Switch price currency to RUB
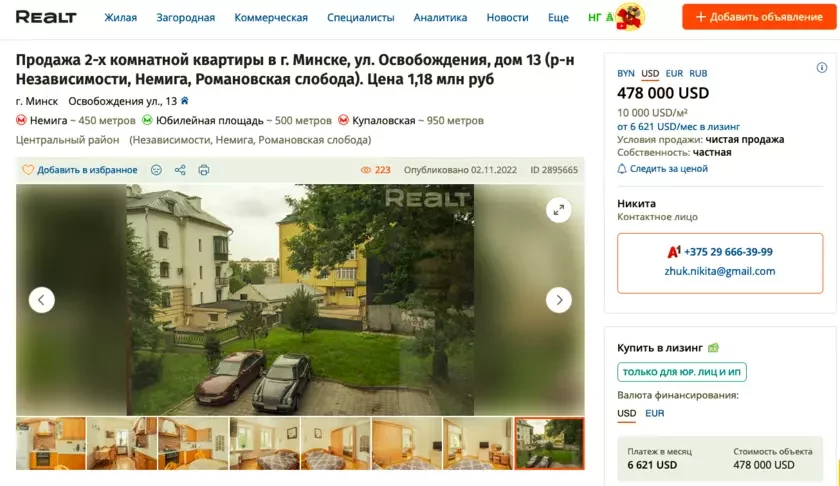 click(698, 73)
